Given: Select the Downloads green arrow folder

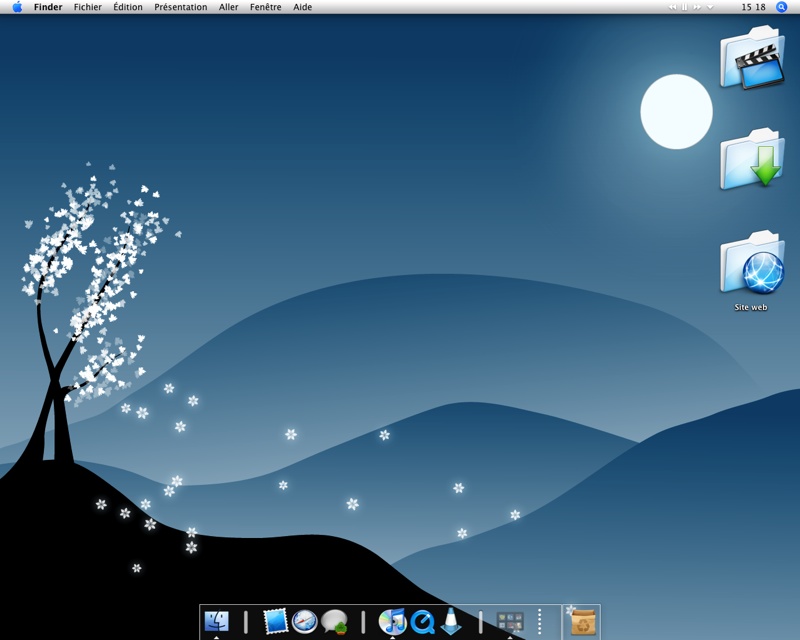Looking at the screenshot, I should (752, 159).
